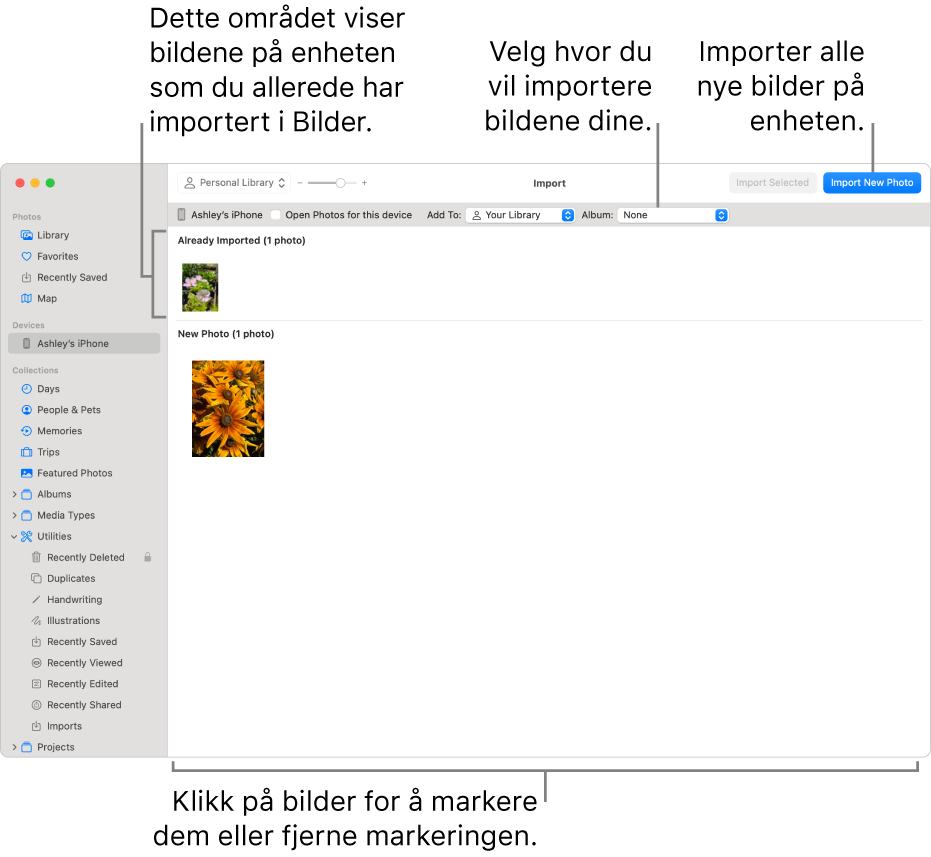Click Import Selected button

pos(772,183)
